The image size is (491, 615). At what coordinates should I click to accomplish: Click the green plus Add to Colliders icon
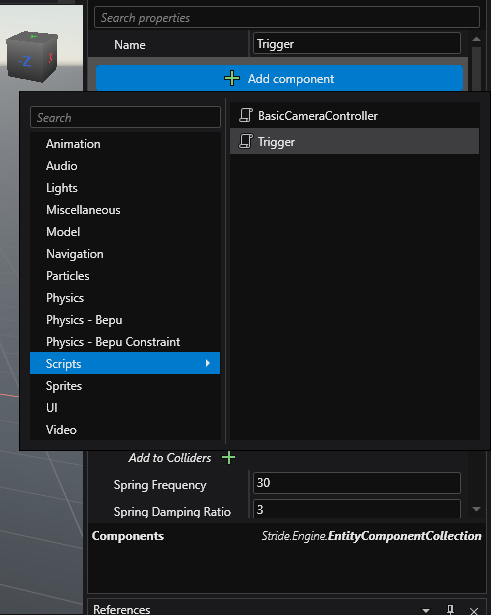[228, 457]
